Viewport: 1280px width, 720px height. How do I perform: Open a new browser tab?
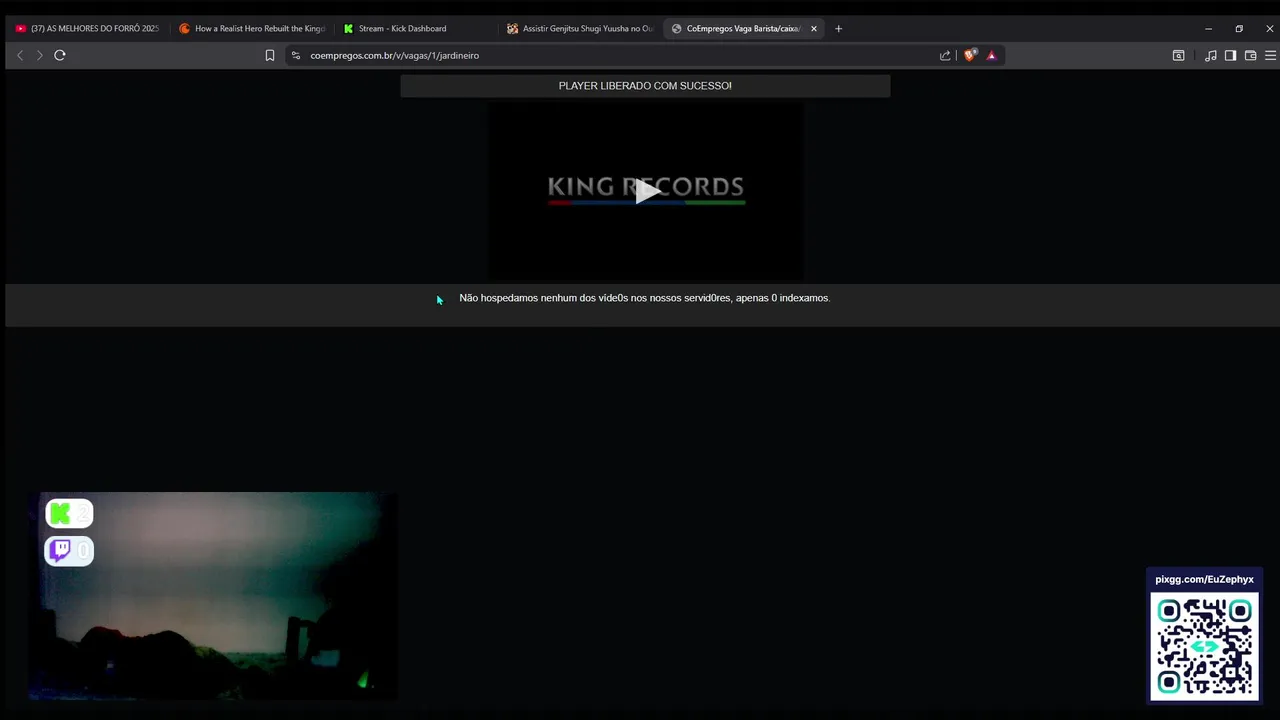(838, 28)
